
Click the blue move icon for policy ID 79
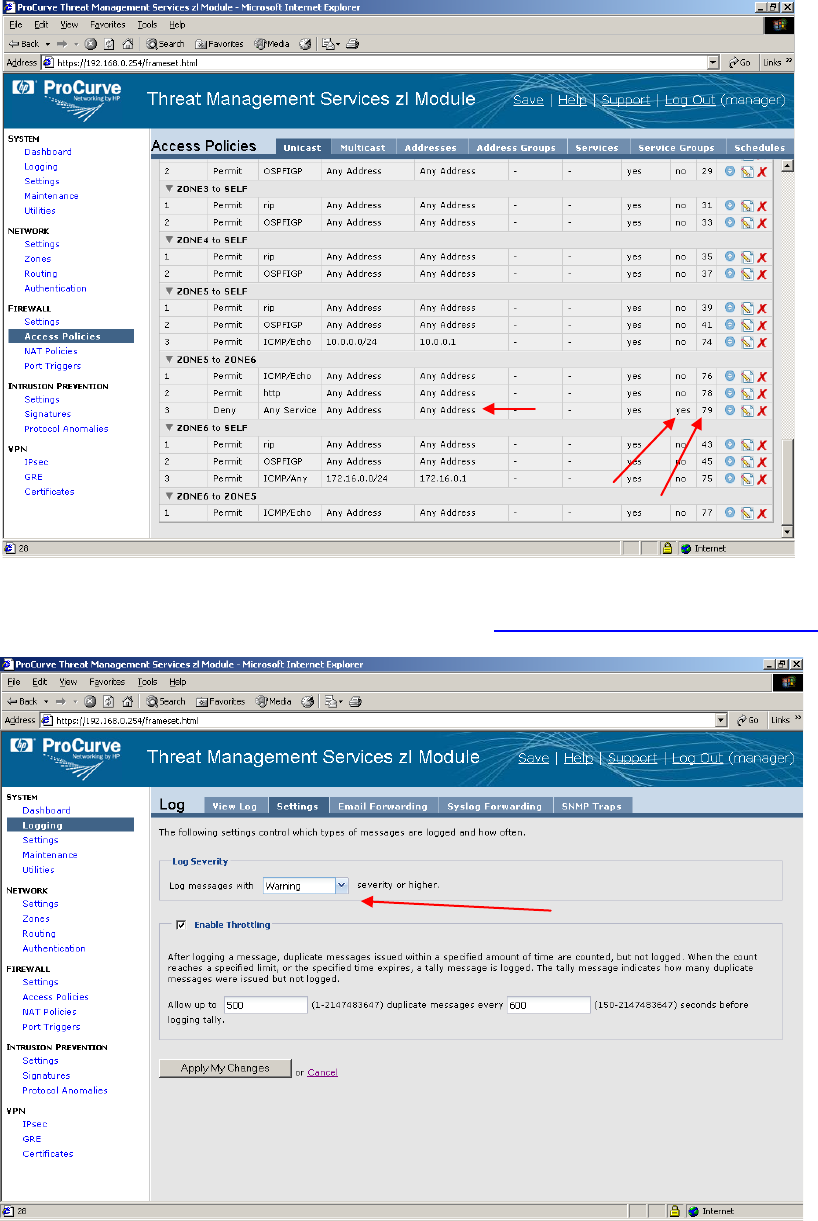pyautogui.click(x=730, y=410)
